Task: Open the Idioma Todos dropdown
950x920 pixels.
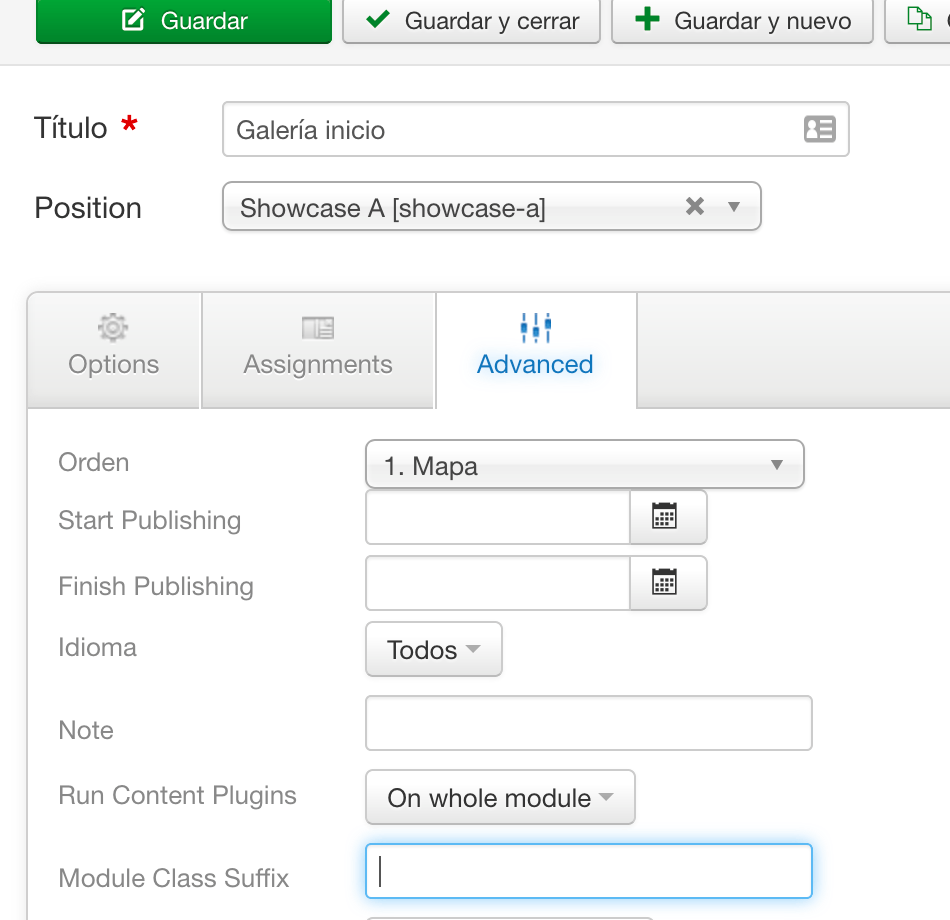Action: [434, 649]
